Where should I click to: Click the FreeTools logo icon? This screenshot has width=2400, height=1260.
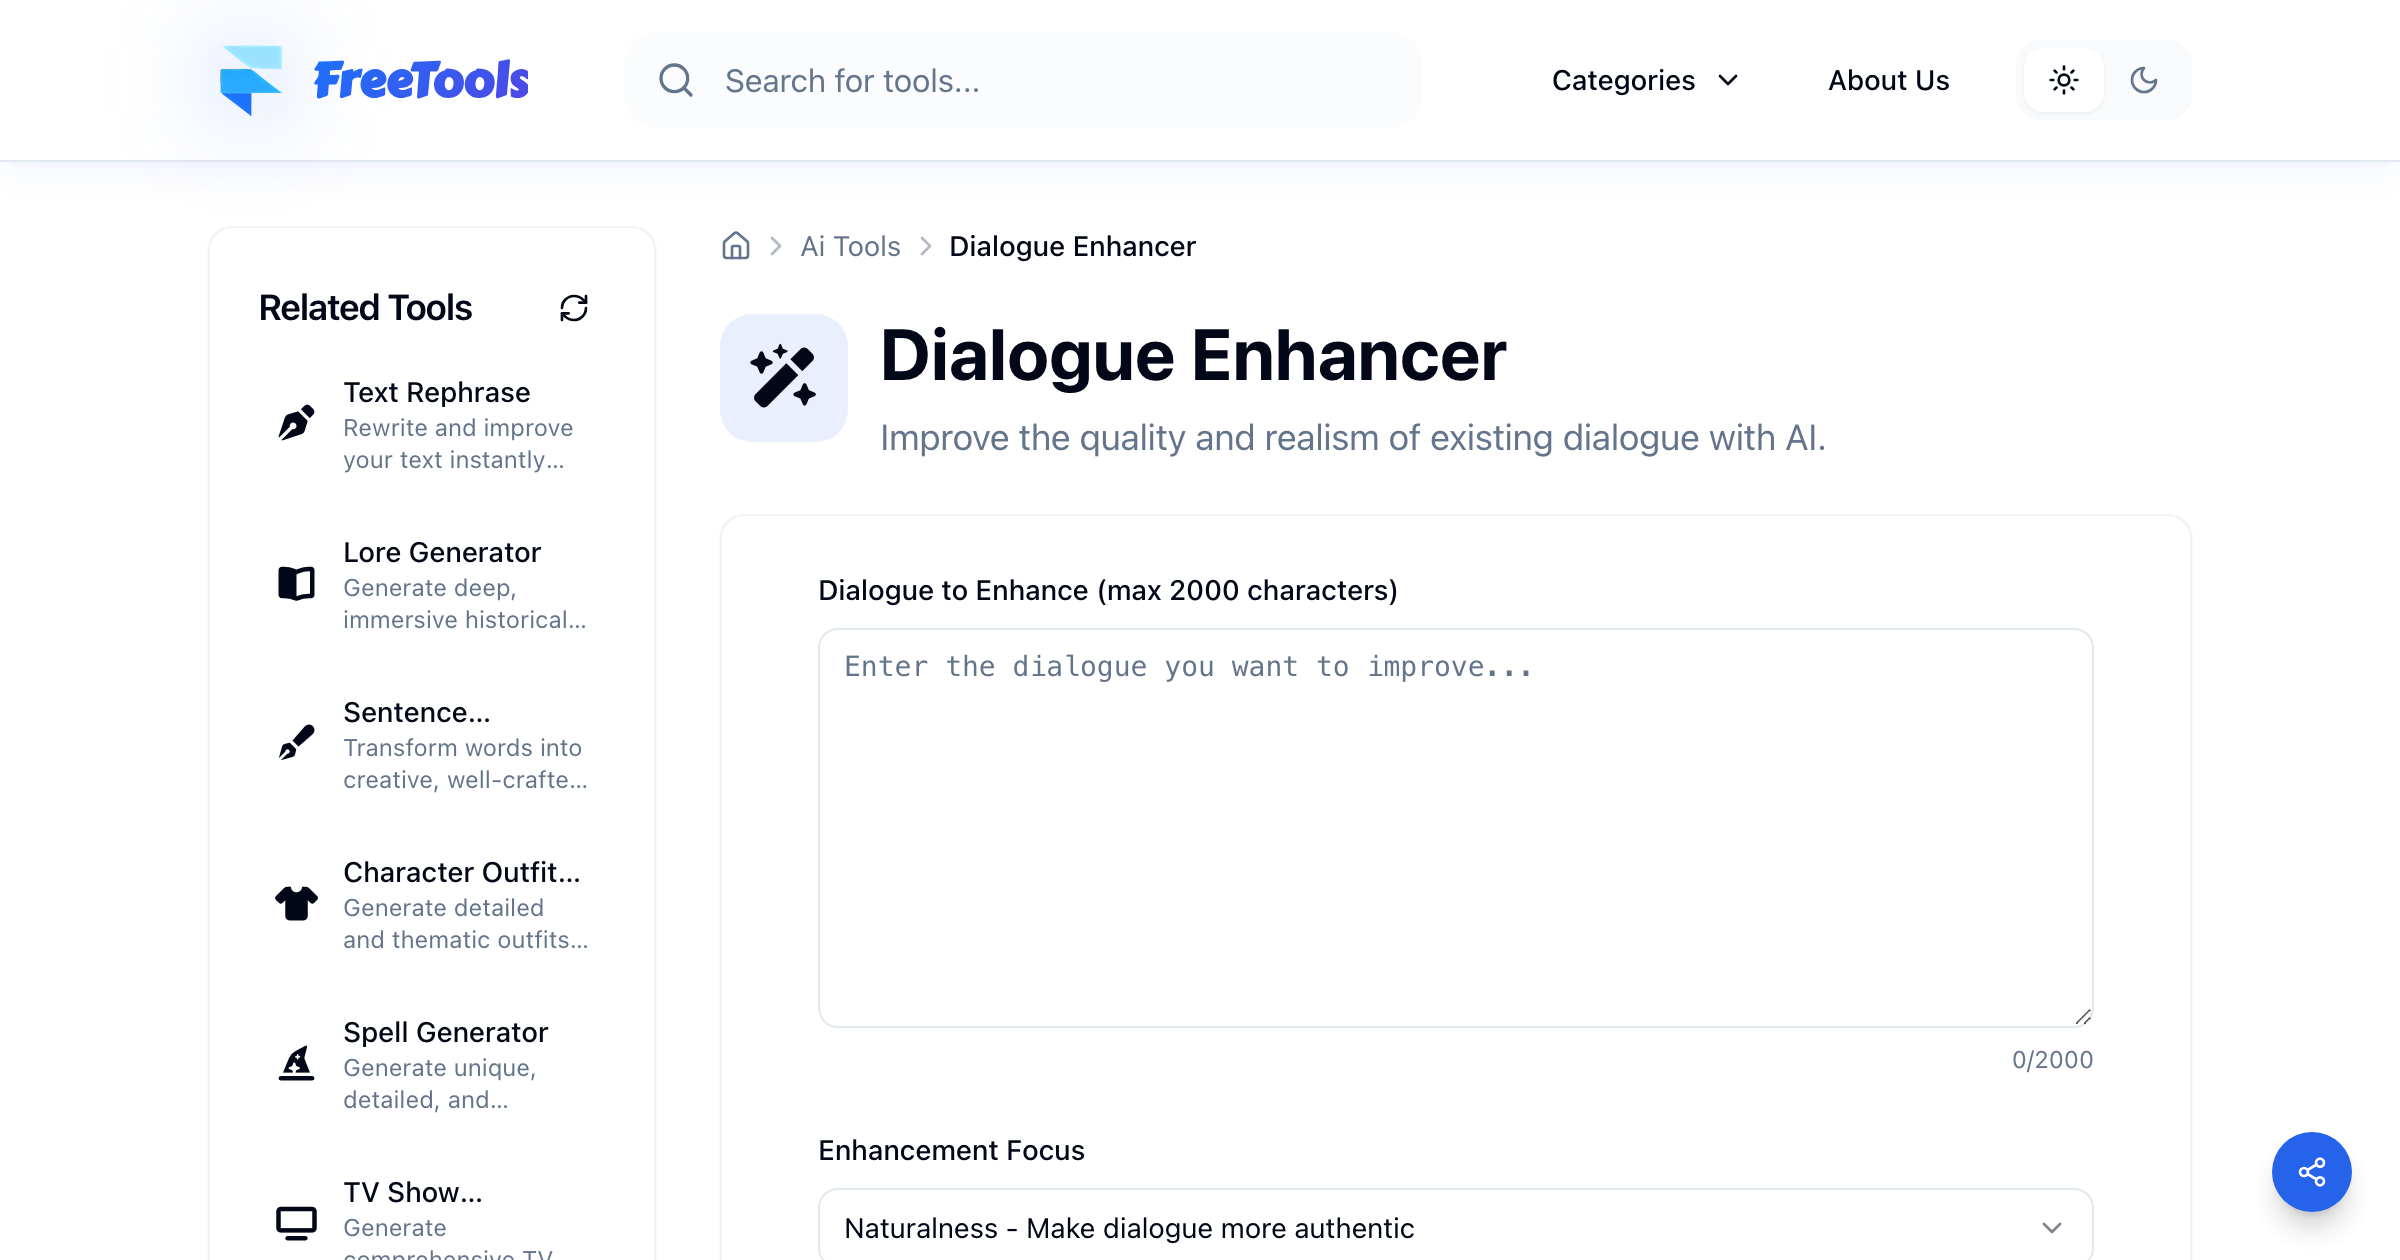tap(251, 80)
